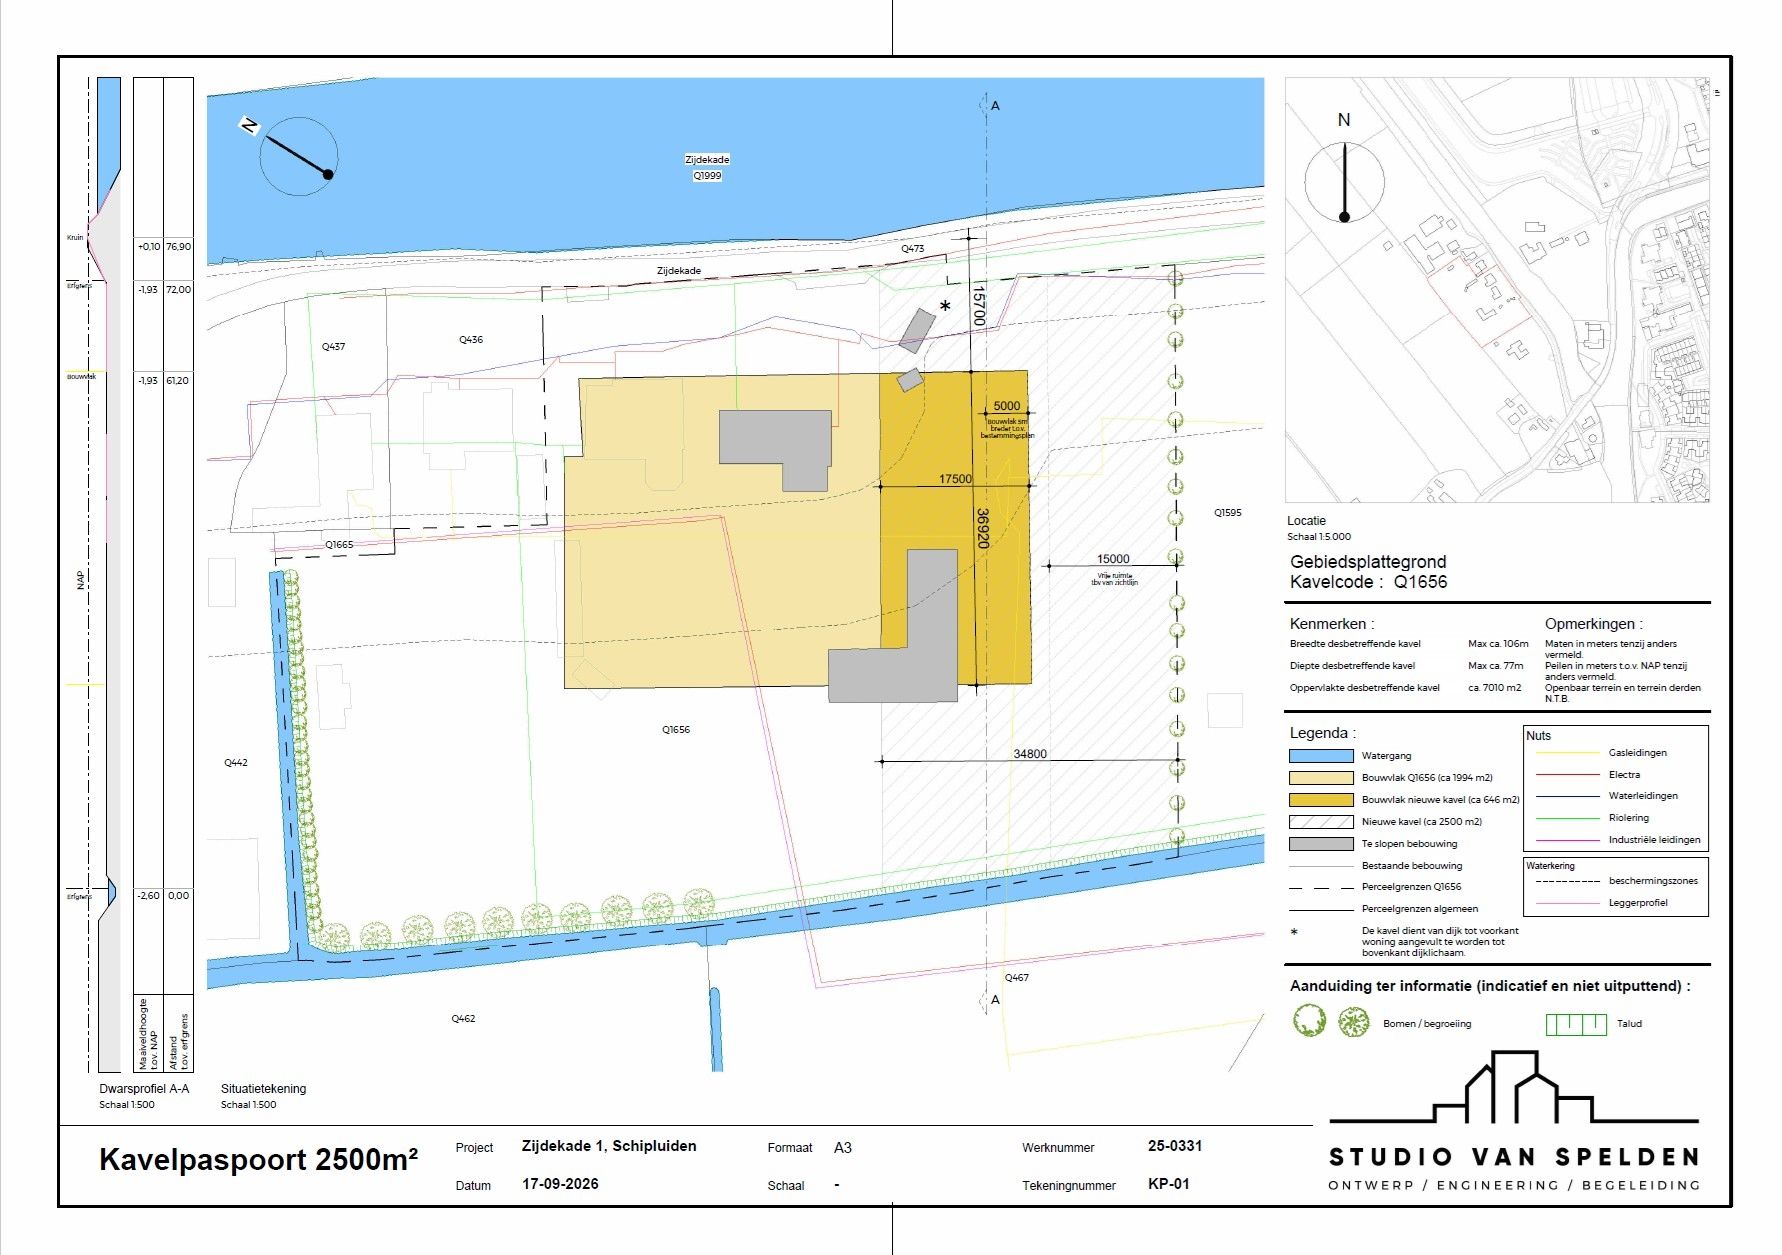This screenshot has width=1782, height=1255.
Task: Click parcel label Q473
Action: [x=912, y=249]
